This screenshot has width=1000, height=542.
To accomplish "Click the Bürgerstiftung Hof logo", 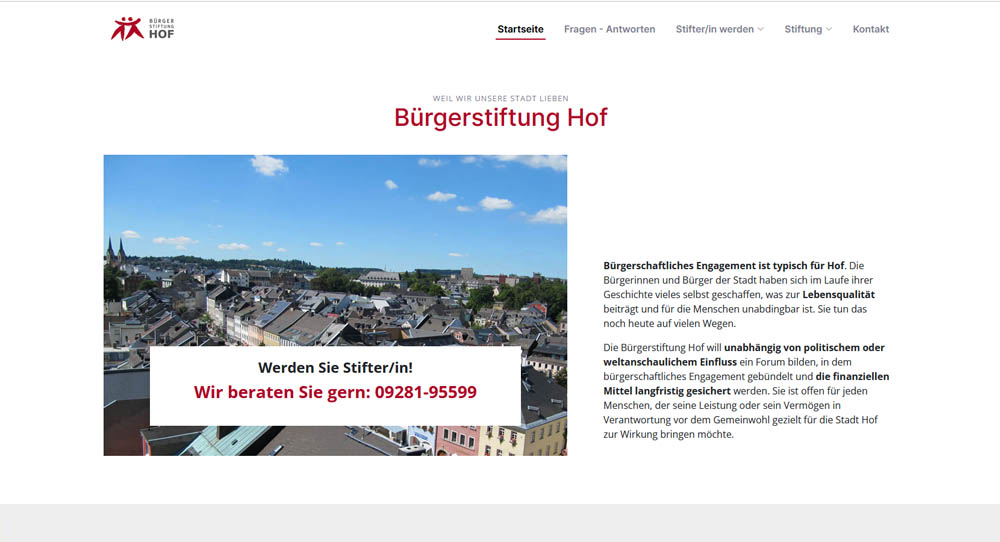I will 142,29.
